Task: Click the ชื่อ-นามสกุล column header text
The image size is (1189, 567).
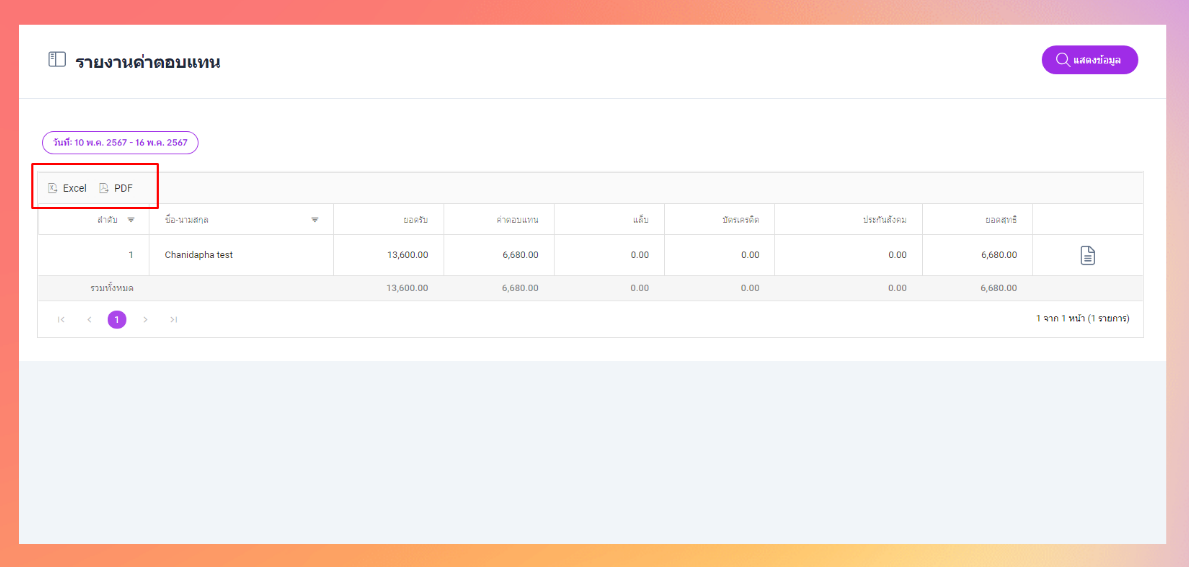Action: point(187,220)
